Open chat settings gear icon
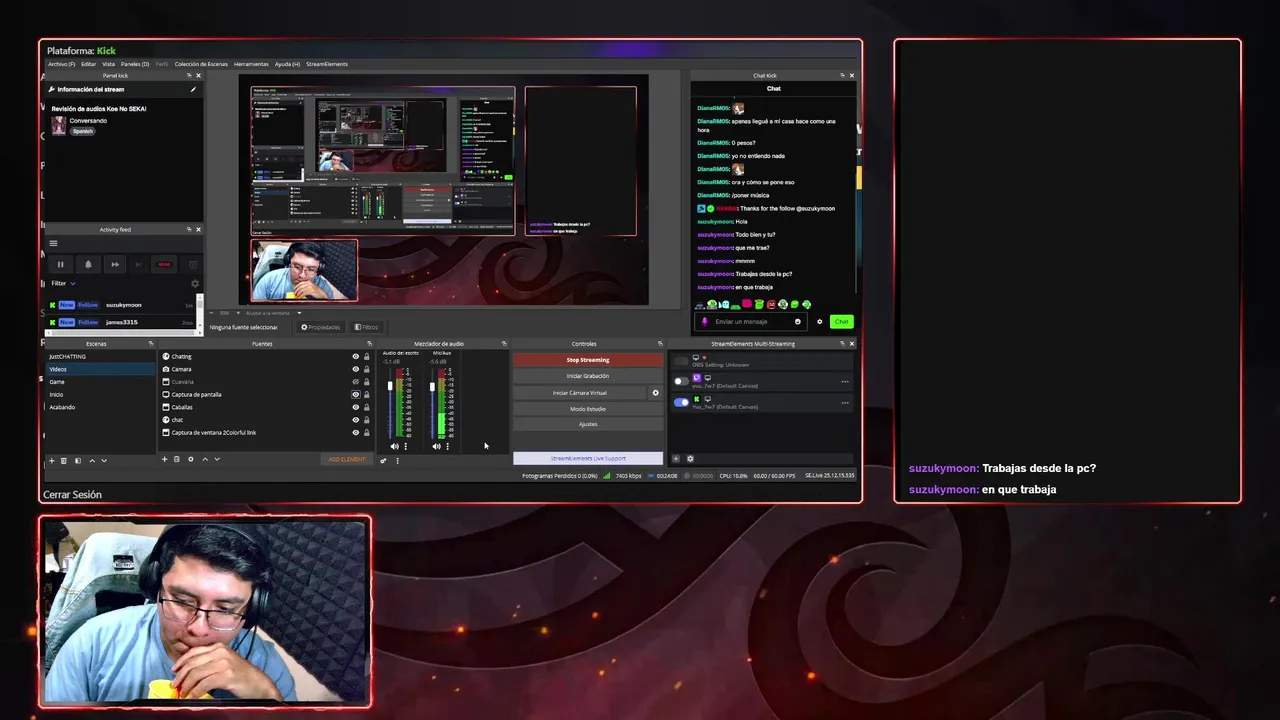This screenshot has width=1280, height=720. pyautogui.click(x=820, y=322)
